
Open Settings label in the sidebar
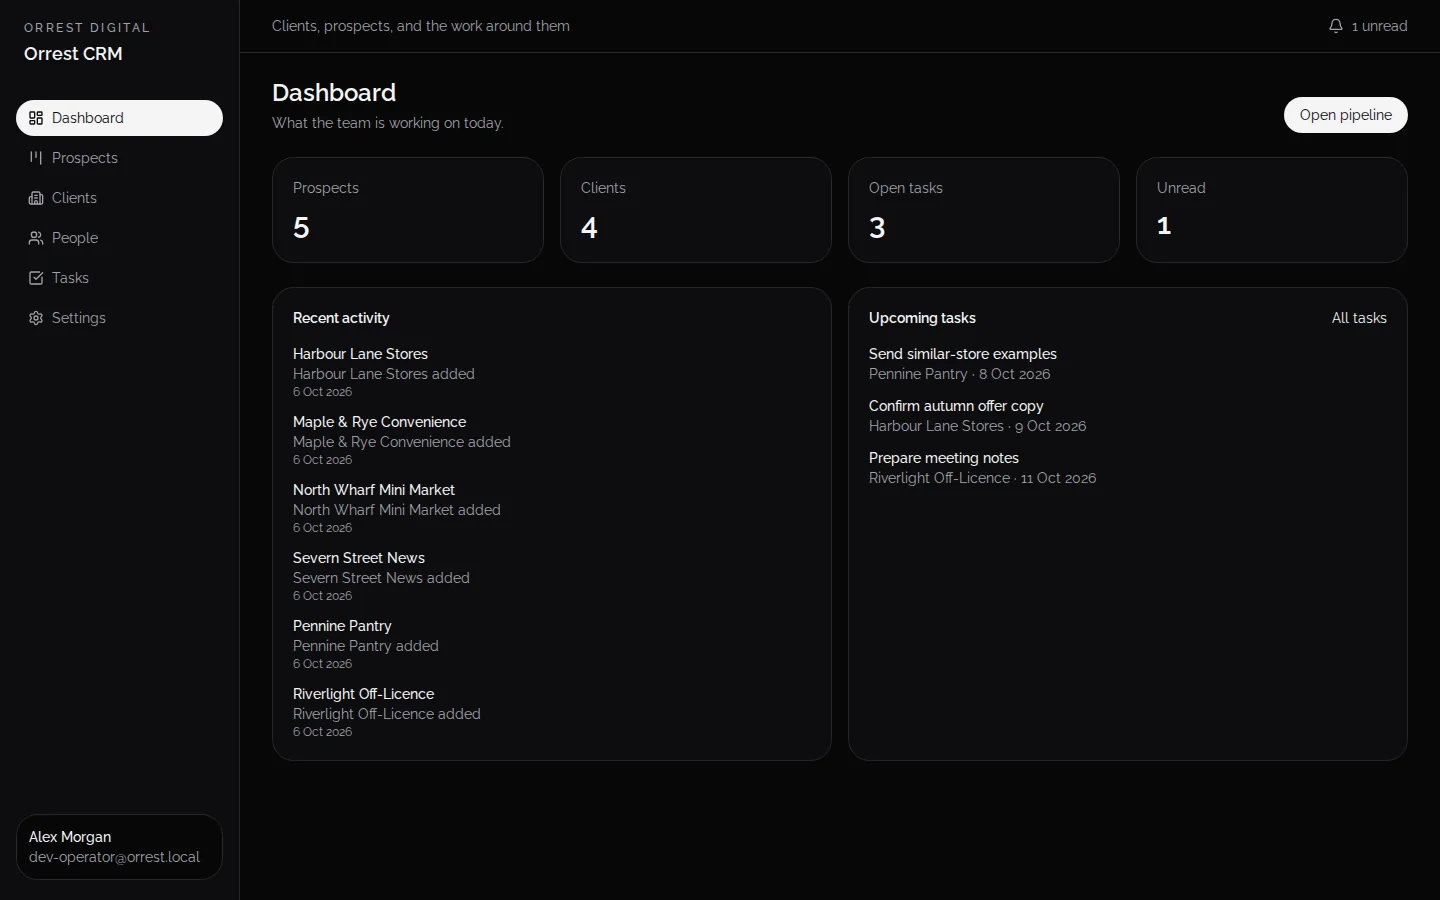pyautogui.click(x=79, y=318)
